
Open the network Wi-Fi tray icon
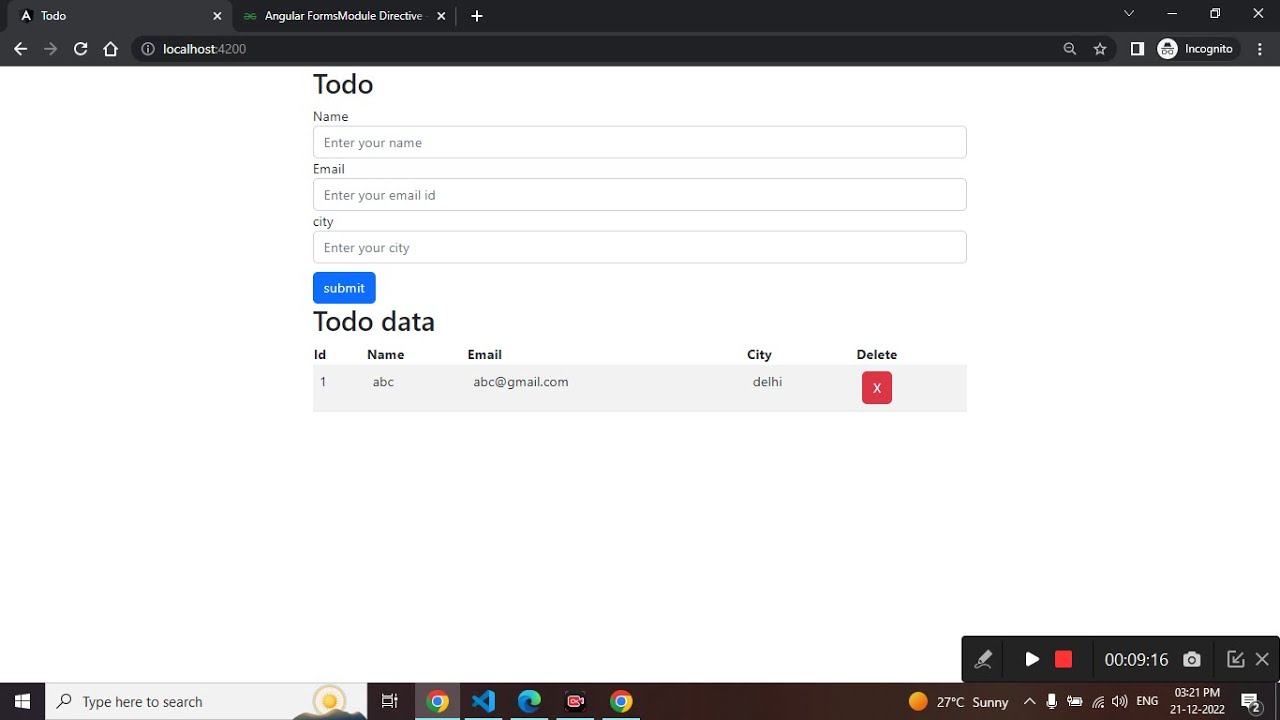[1098, 702]
